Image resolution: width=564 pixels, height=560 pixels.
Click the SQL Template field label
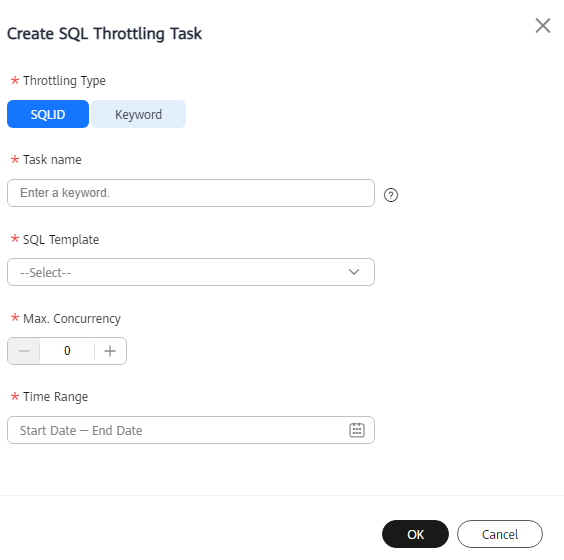(61, 240)
